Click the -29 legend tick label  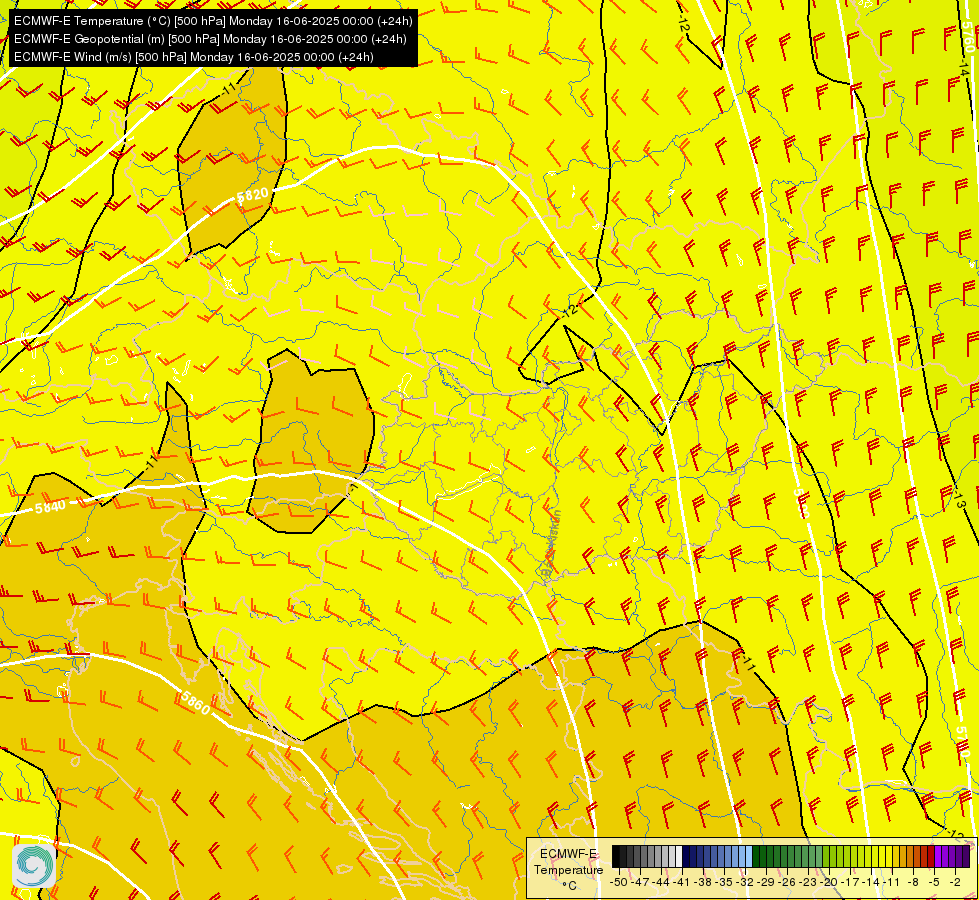pyautogui.click(x=766, y=882)
